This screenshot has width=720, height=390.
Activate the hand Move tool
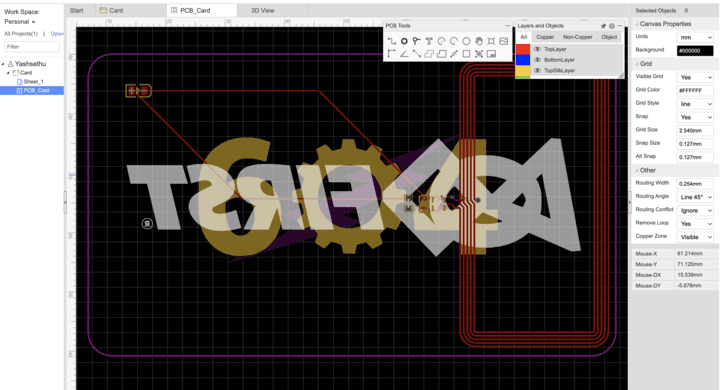pyautogui.click(x=478, y=41)
